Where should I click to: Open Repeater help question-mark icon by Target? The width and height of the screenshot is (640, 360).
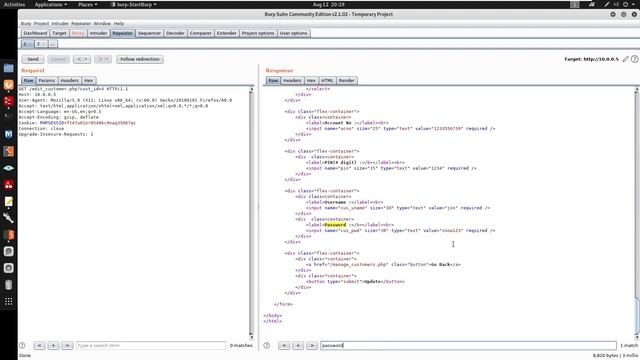634,59
